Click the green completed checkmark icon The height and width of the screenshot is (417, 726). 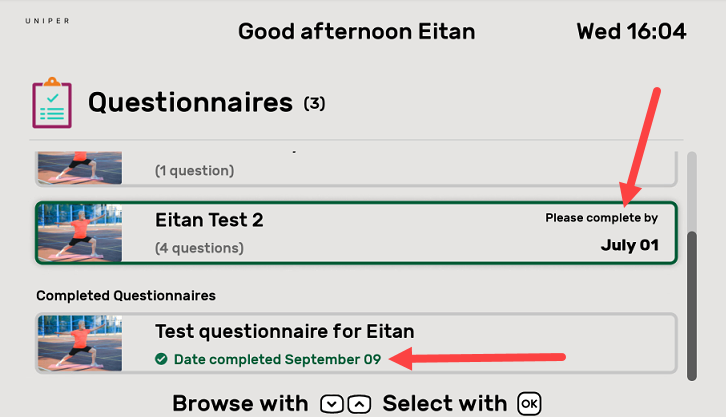161,359
